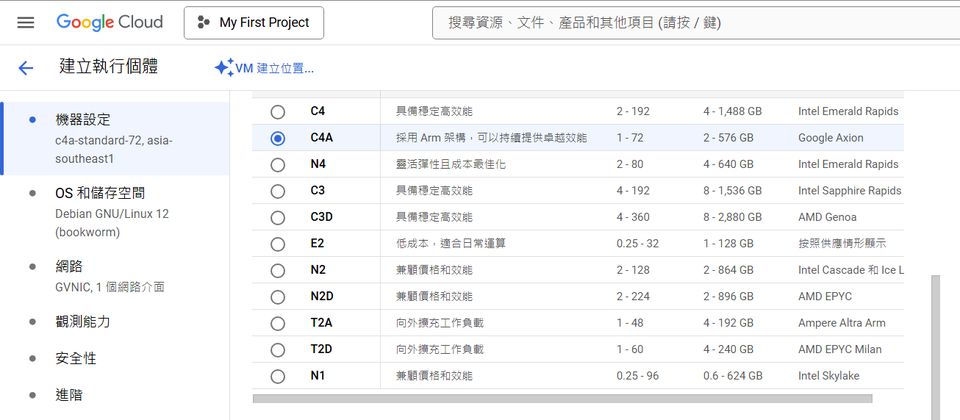This screenshot has height=420, width=960.
Task: Click the 建立執行個體 page title
Action: 108,67
